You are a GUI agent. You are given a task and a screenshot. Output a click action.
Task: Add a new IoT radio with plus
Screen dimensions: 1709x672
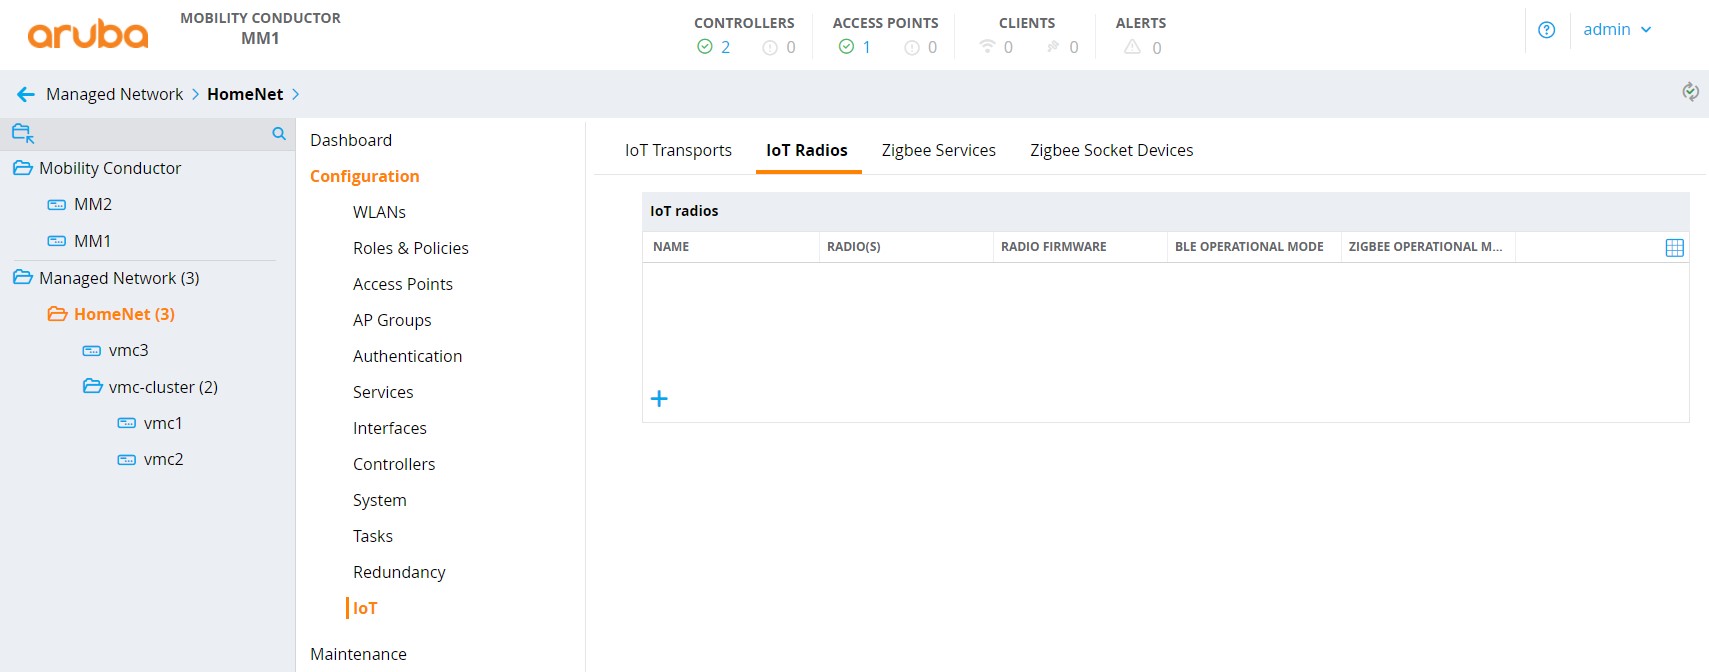(x=659, y=399)
